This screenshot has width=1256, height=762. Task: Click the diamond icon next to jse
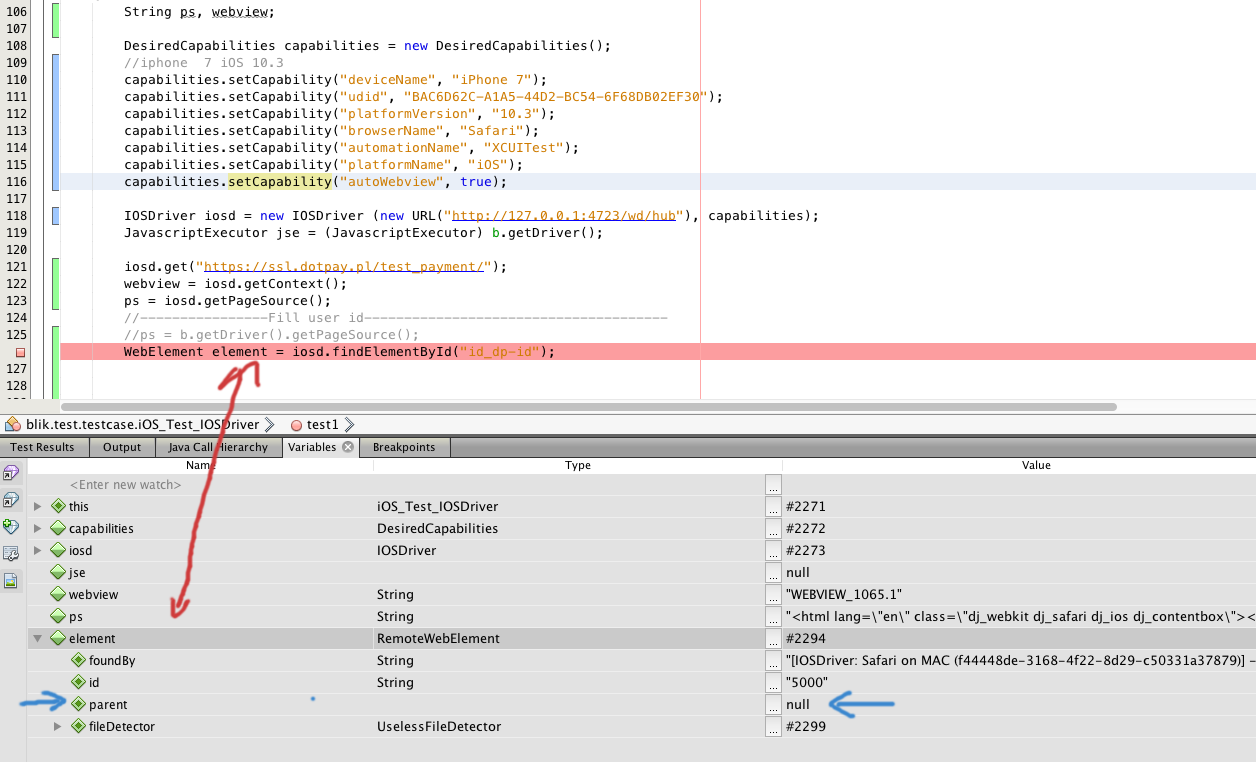click(x=58, y=572)
